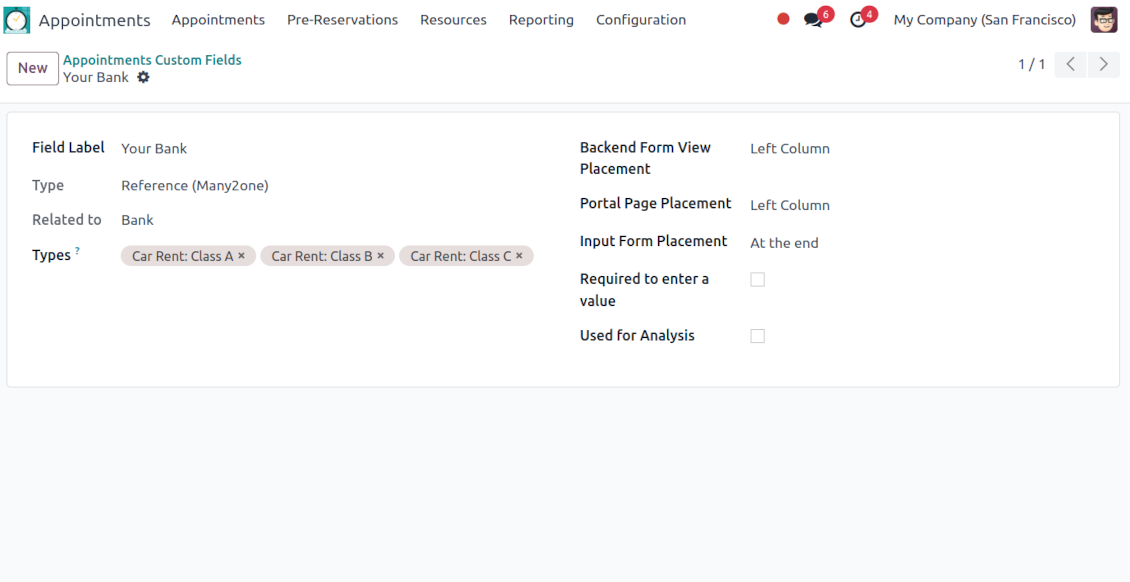
Task: Open the activities clock icon
Action: (x=858, y=20)
